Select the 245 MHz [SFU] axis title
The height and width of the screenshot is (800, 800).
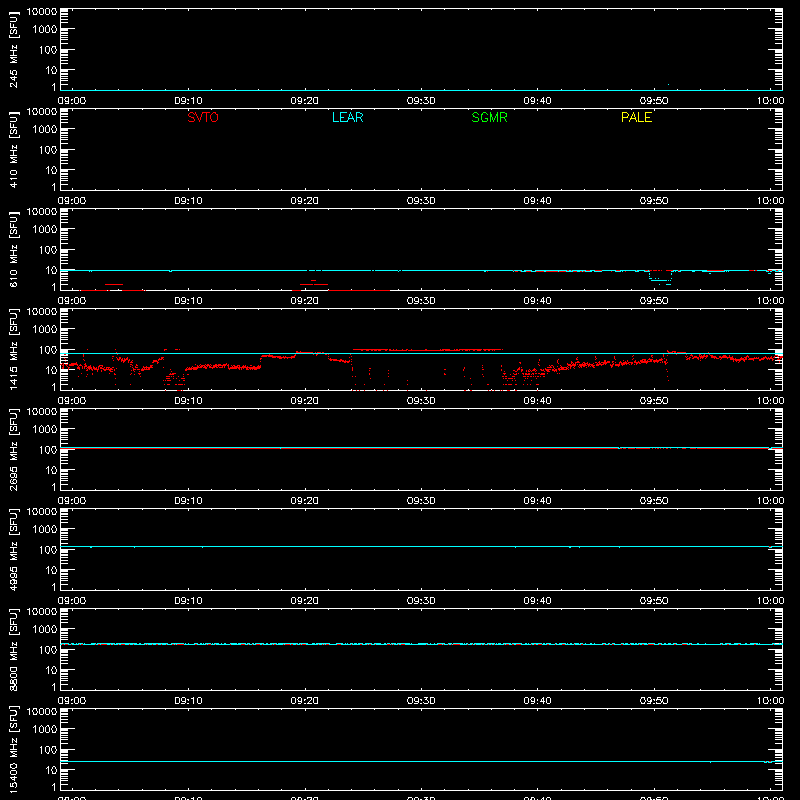pyautogui.click(x=13, y=50)
